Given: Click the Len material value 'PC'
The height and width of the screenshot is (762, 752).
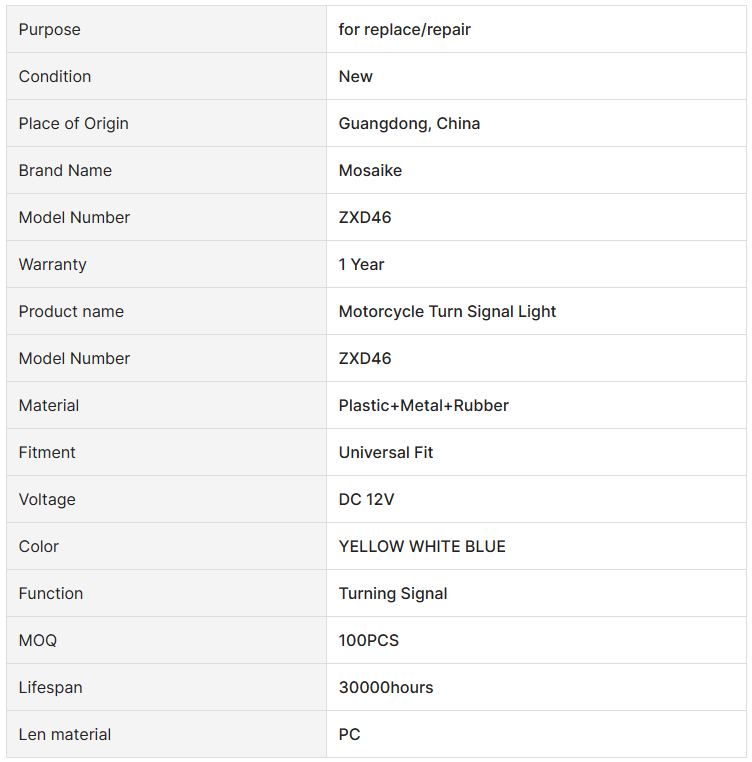Looking at the screenshot, I should coord(350,734).
